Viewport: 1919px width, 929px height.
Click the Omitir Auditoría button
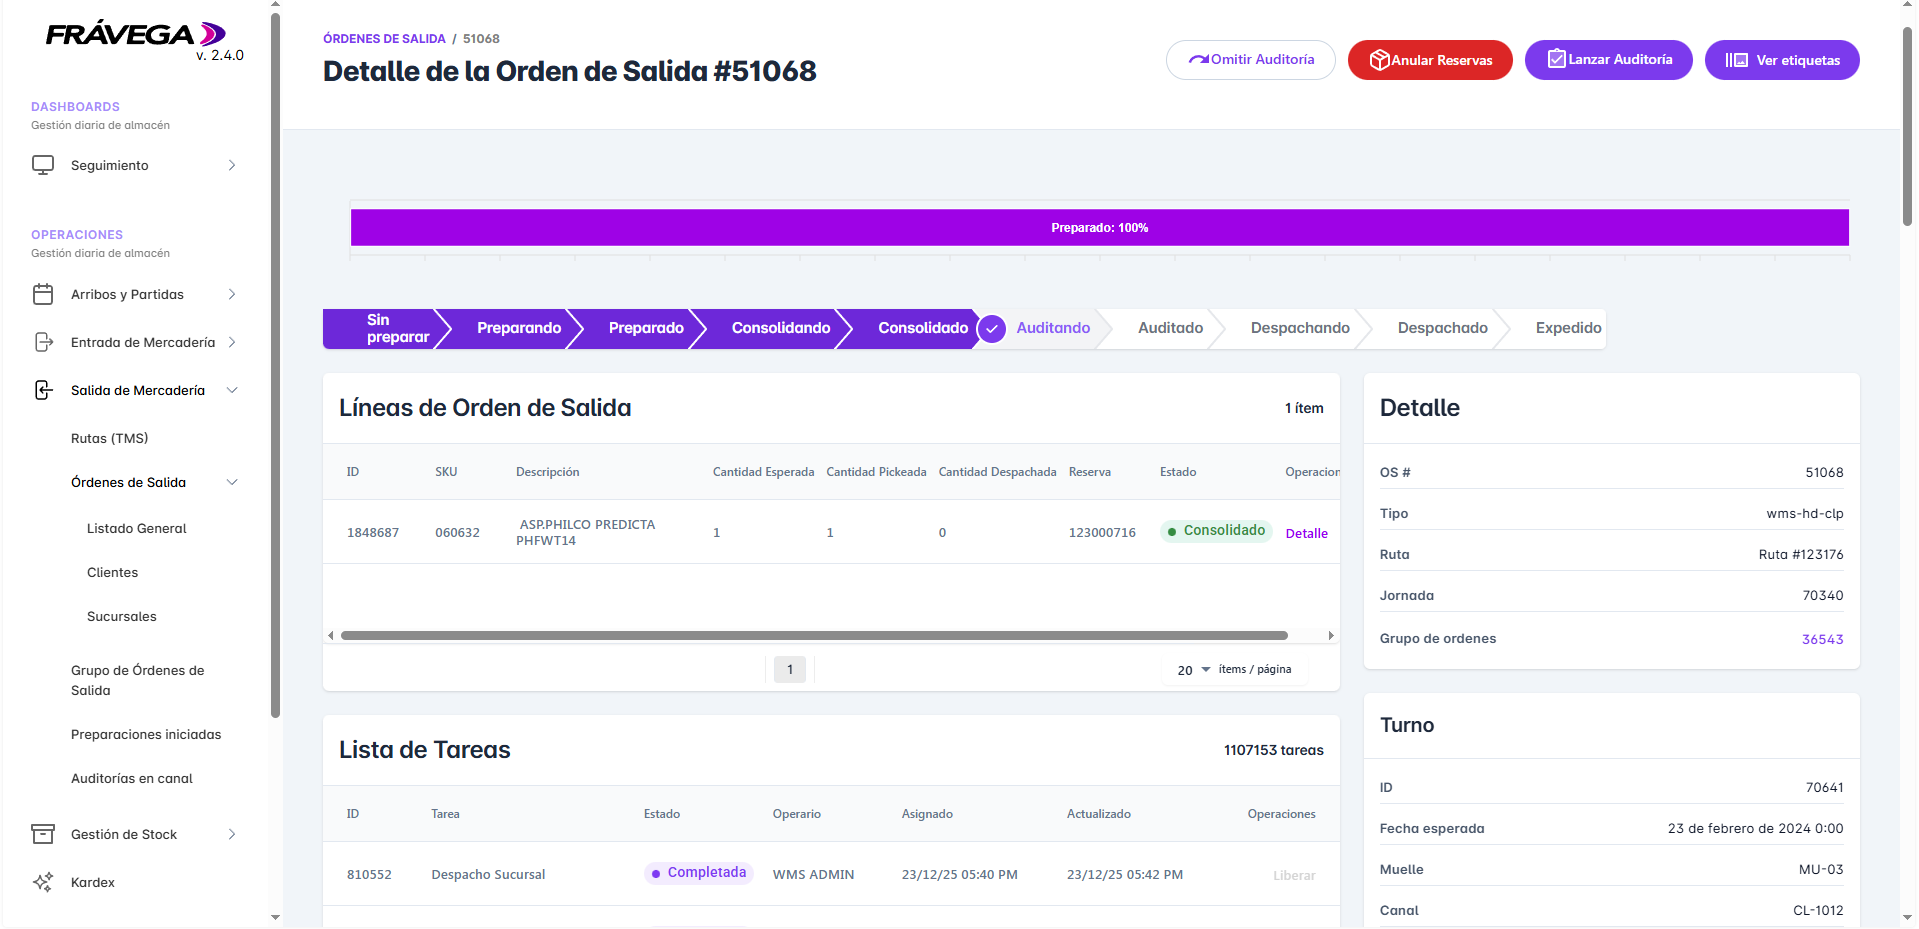1251,60
